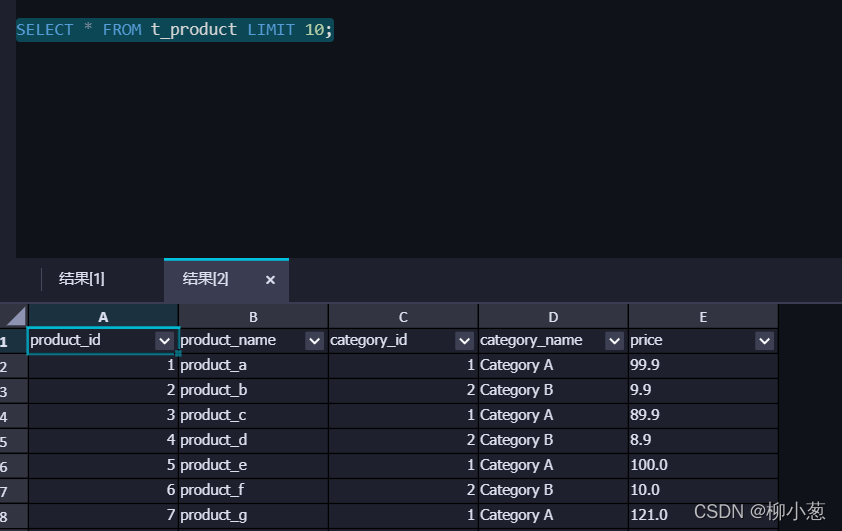Open the product_id filter dropdown
The width and height of the screenshot is (842, 531).
tap(164, 341)
